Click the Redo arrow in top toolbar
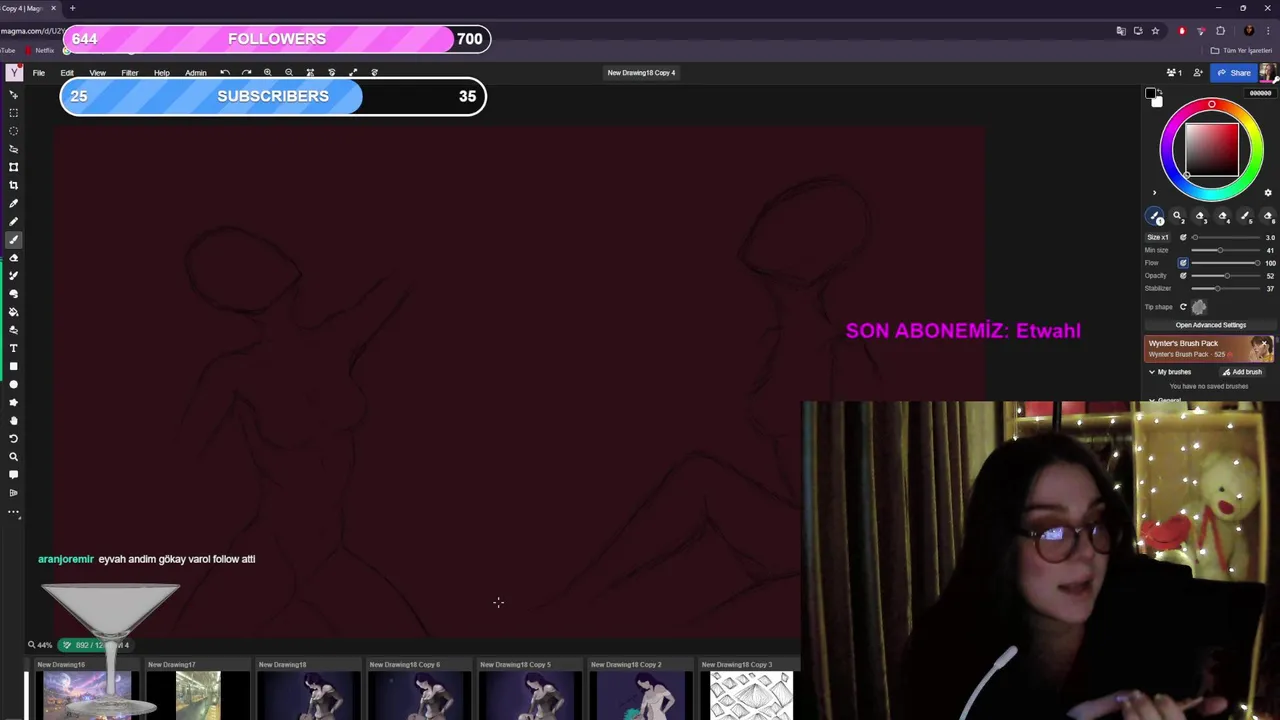The width and height of the screenshot is (1280, 720). tap(246, 73)
